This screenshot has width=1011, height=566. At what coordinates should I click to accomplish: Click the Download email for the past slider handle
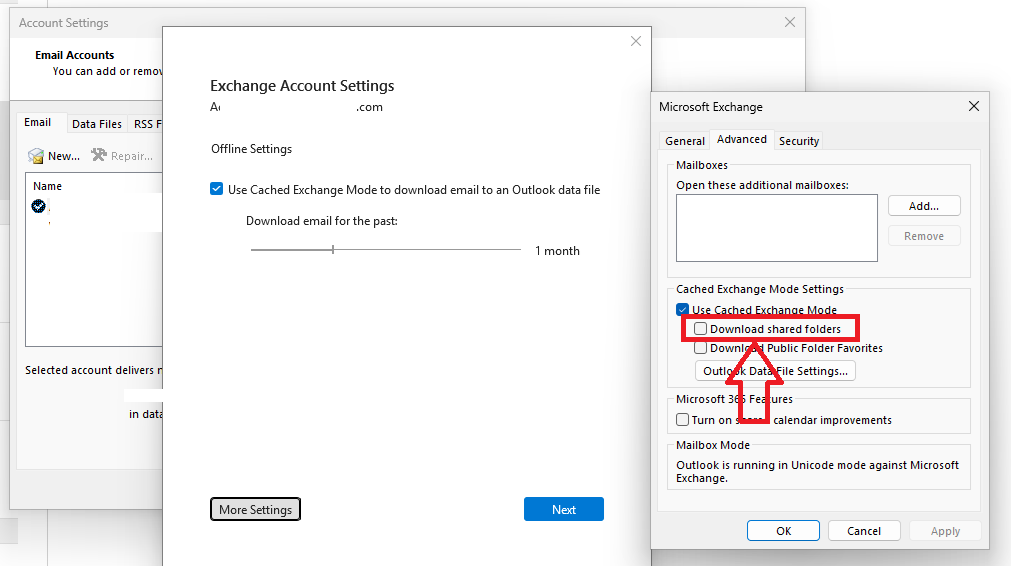coord(333,249)
